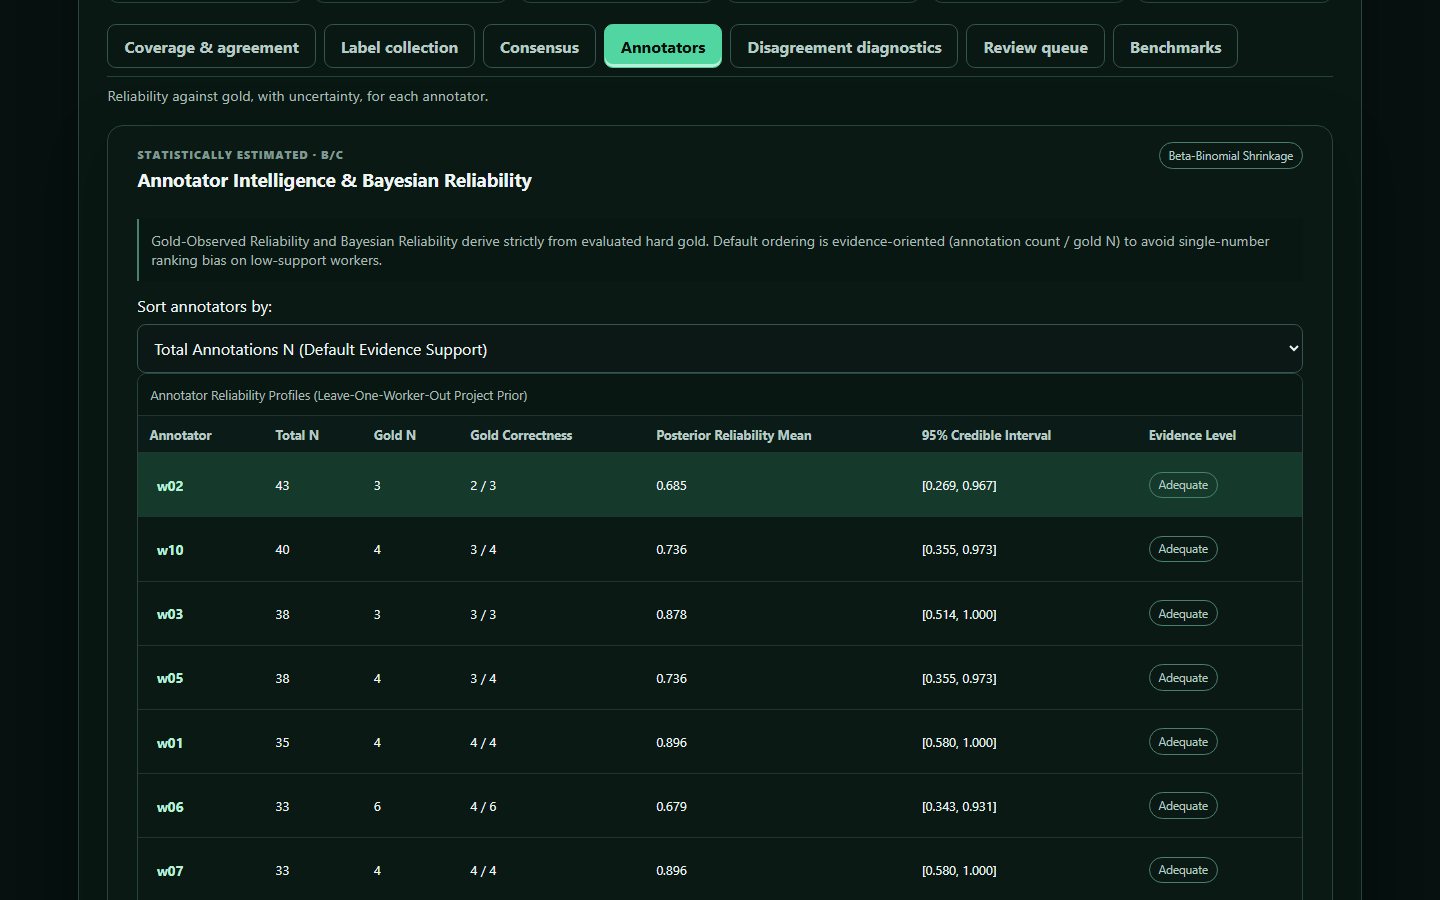Click the Adequate badge for w03
This screenshot has height=900, width=1440.
pos(1183,614)
